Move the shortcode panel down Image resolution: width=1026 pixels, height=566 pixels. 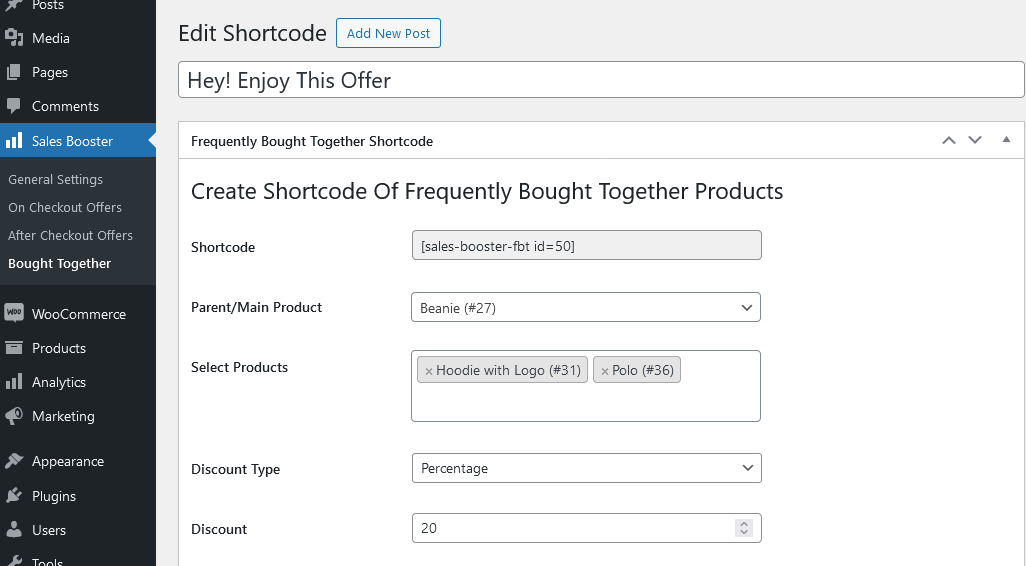pyautogui.click(x=975, y=140)
